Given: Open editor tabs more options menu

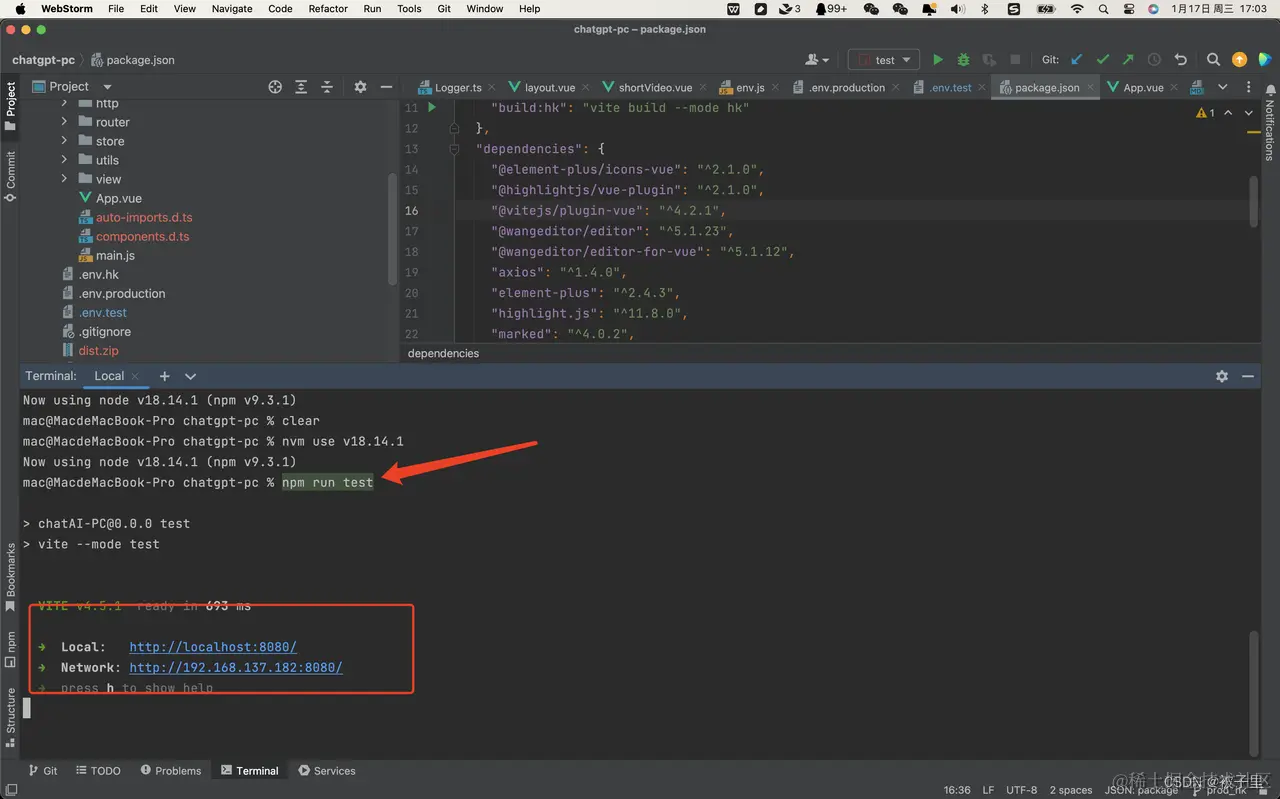Looking at the screenshot, I should (x=1248, y=87).
